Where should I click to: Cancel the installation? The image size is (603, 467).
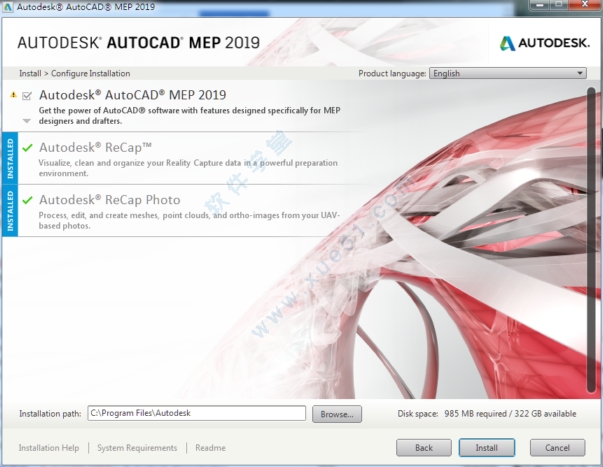557,448
